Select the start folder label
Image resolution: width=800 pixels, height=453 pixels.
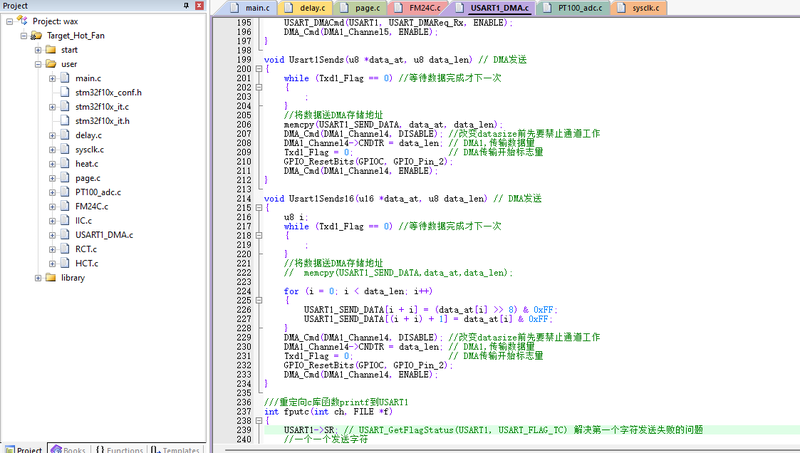click(69, 50)
